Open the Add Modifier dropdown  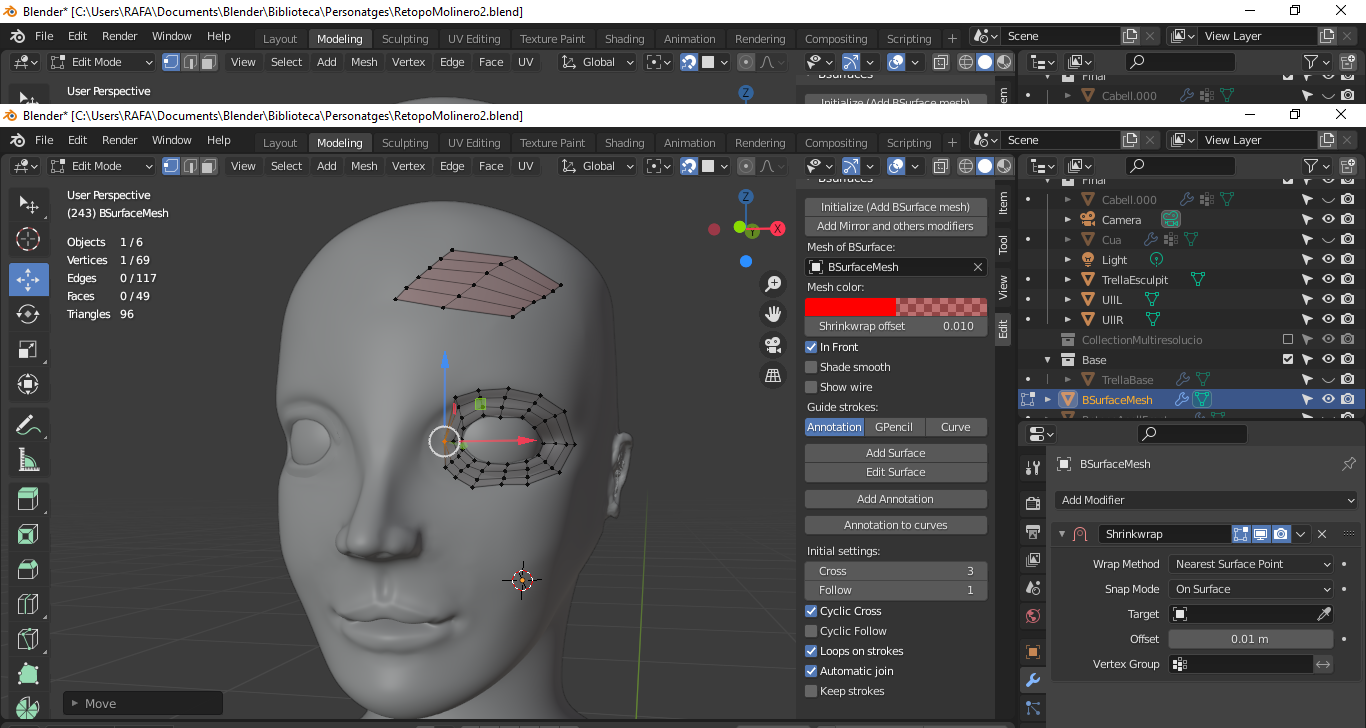pyautogui.click(x=1206, y=500)
